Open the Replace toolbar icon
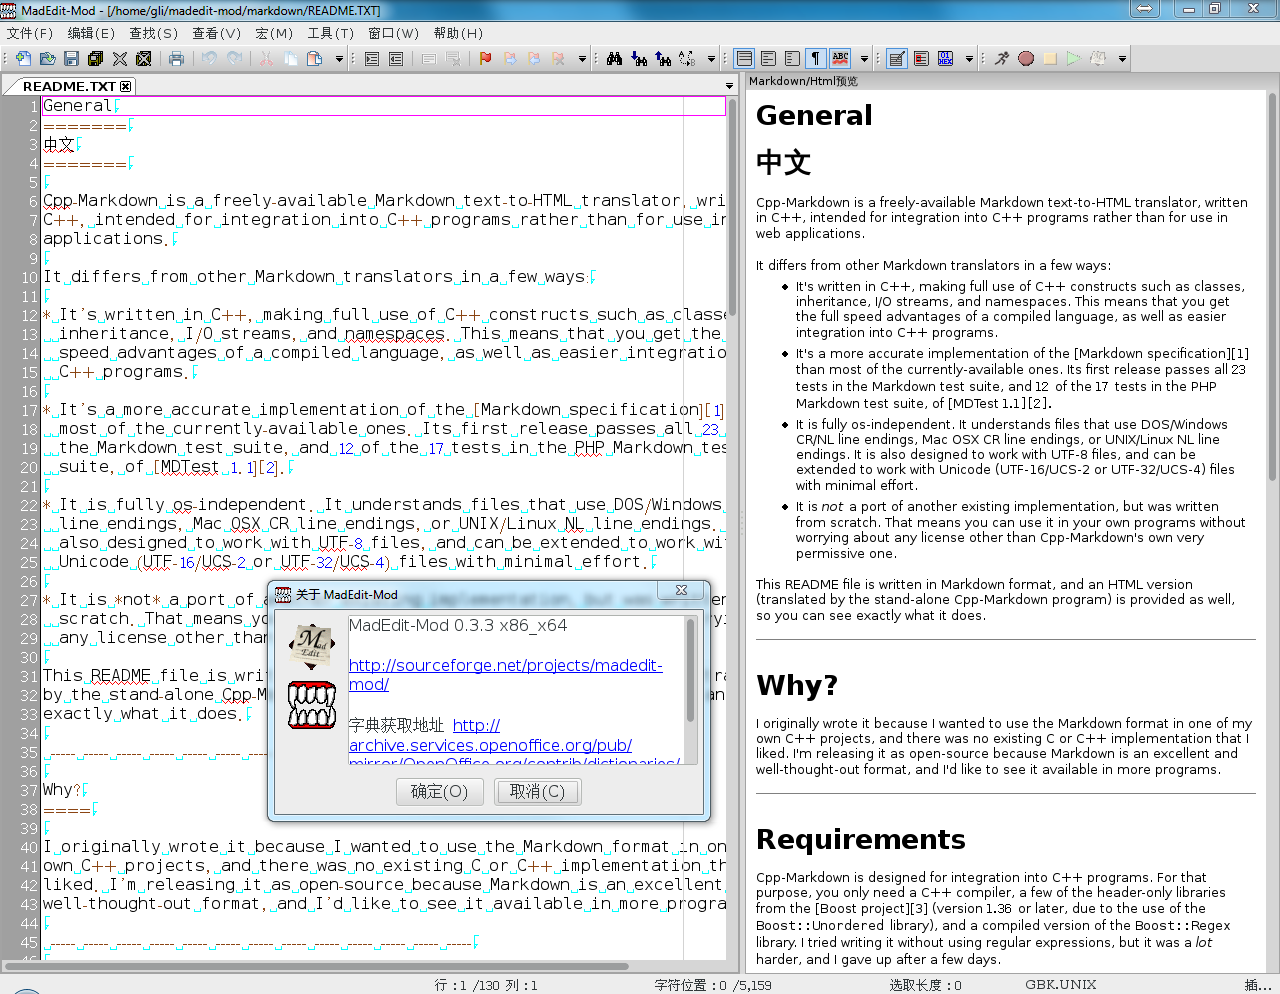Viewport: 1280px width, 994px height. 687,59
